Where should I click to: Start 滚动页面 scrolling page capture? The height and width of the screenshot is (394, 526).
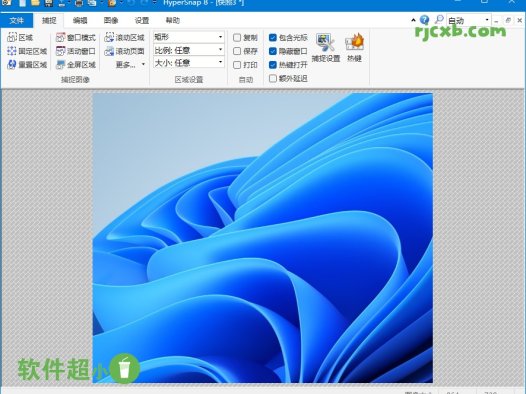124,51
